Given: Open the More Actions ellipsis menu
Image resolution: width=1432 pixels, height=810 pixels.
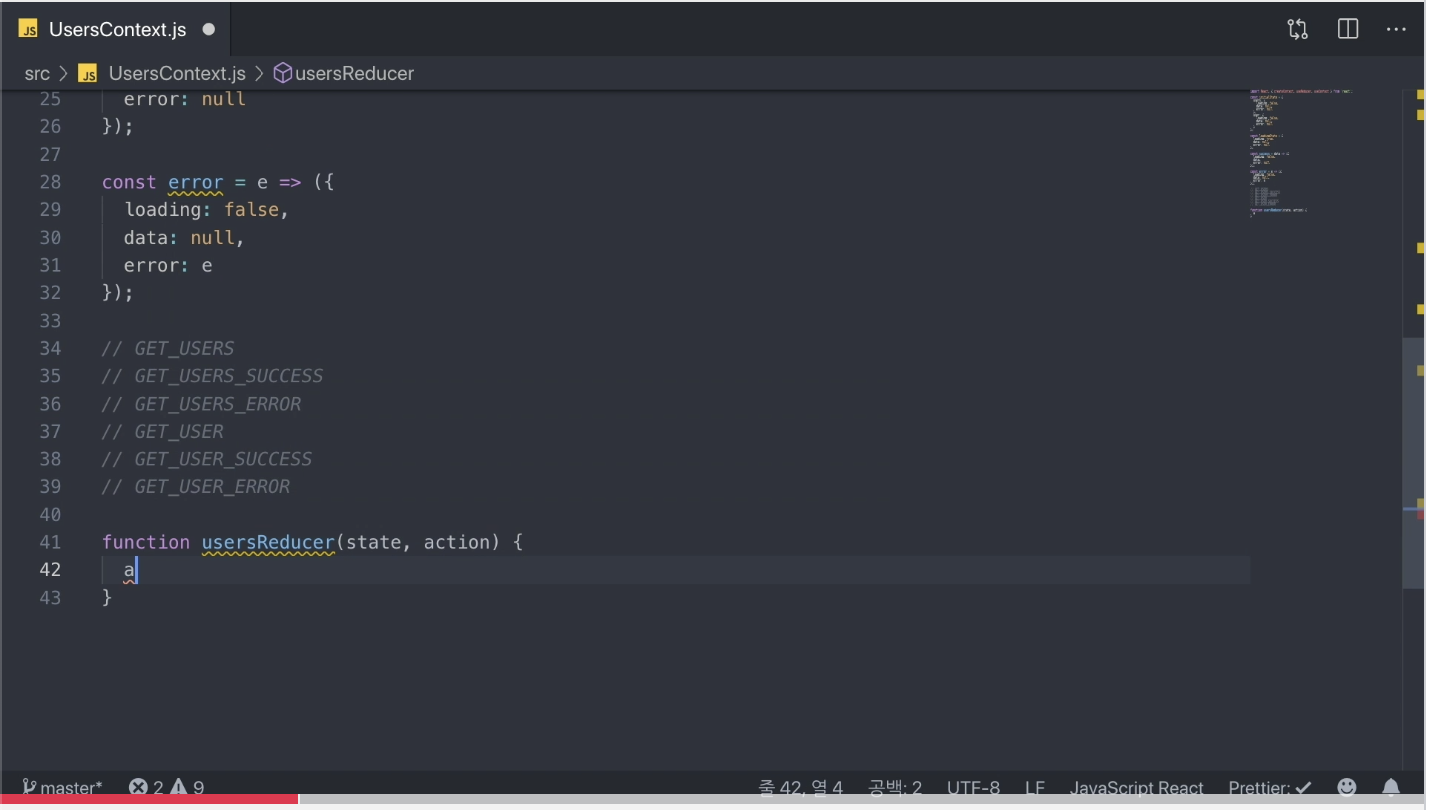Looking at the screenshot, I should [1396, 29].
